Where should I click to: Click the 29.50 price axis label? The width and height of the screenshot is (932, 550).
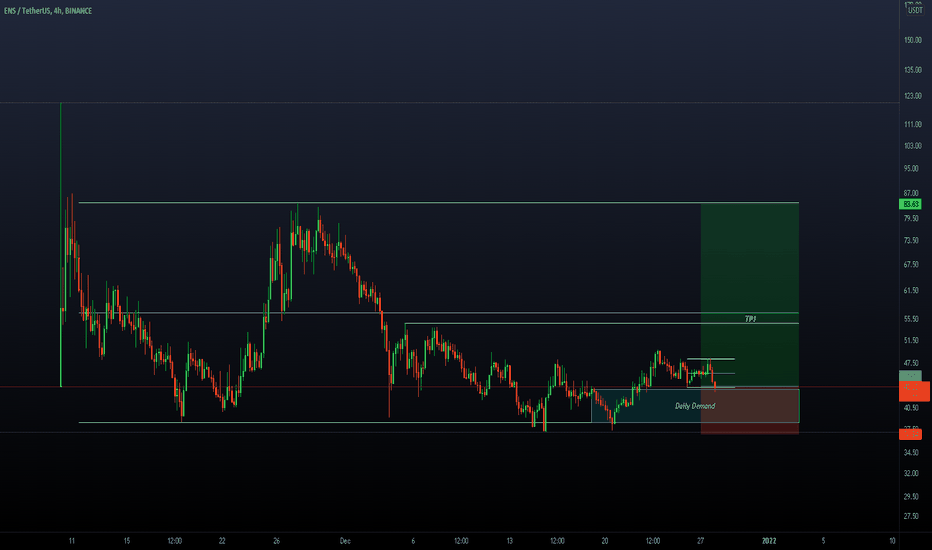click(911, 496)
